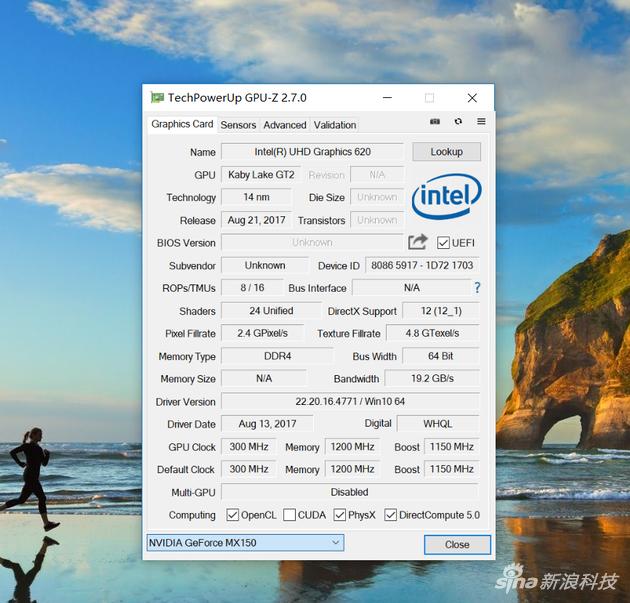Click the Default Clock row Boost 1150 MHz

tap(452, 469)
